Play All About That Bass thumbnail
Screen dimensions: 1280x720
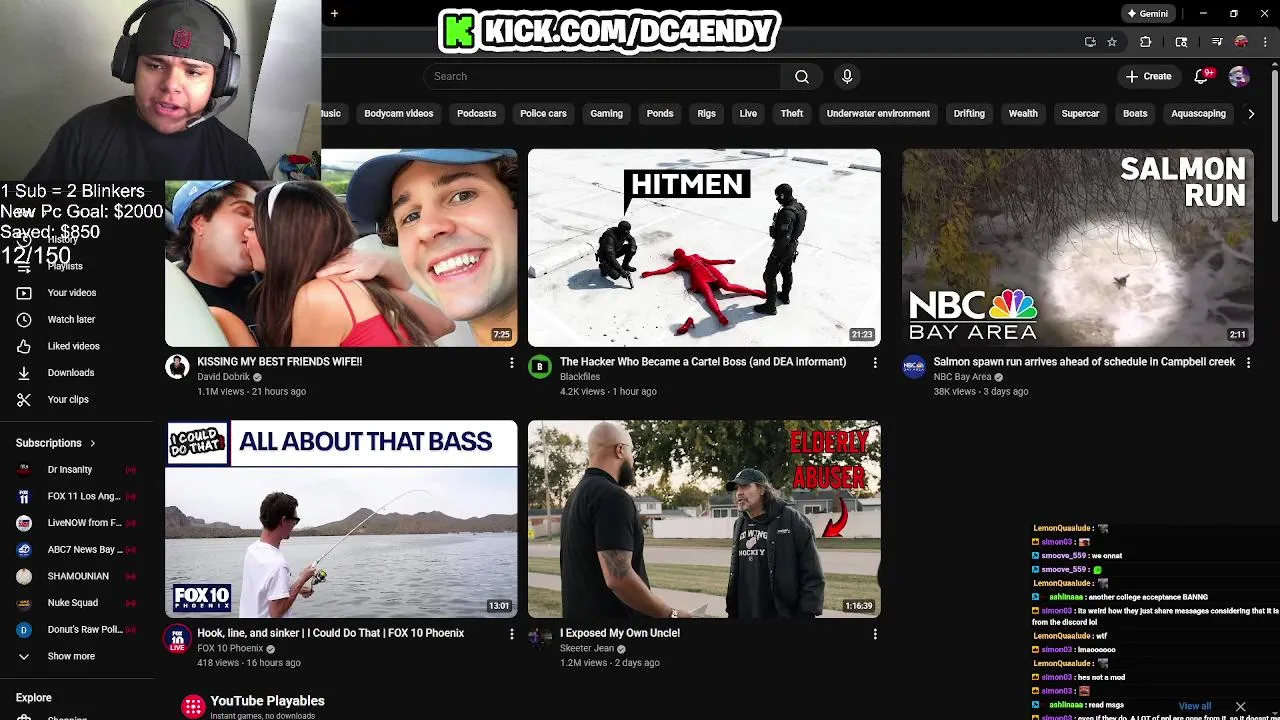point(341,519)
